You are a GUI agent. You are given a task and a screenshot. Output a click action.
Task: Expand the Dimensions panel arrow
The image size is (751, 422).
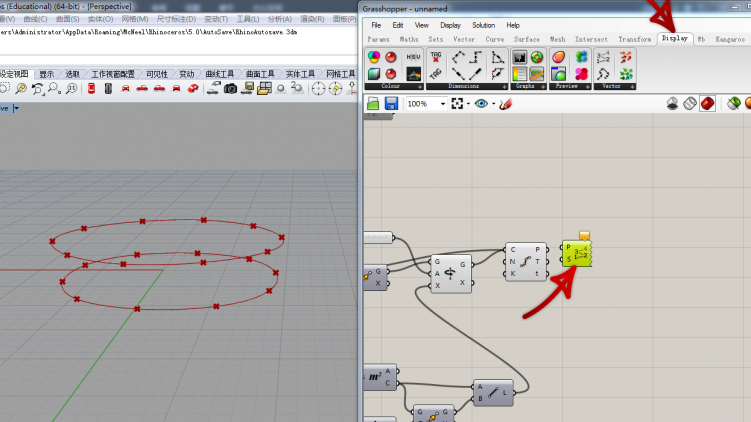pos(504,87)
